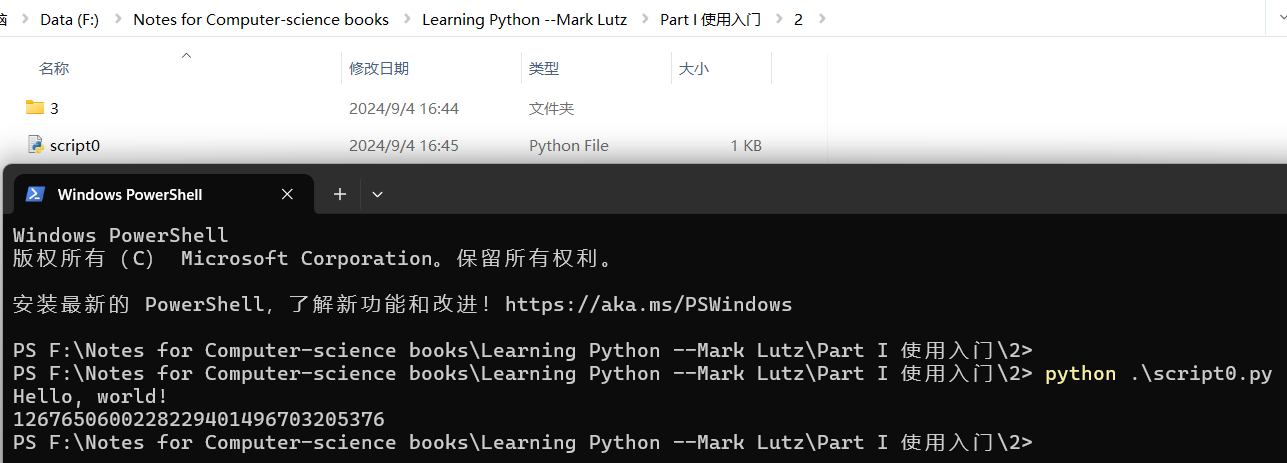The image size is (1287, 463).
Task: Select the script0 file name text
Action: pos(75,146)
